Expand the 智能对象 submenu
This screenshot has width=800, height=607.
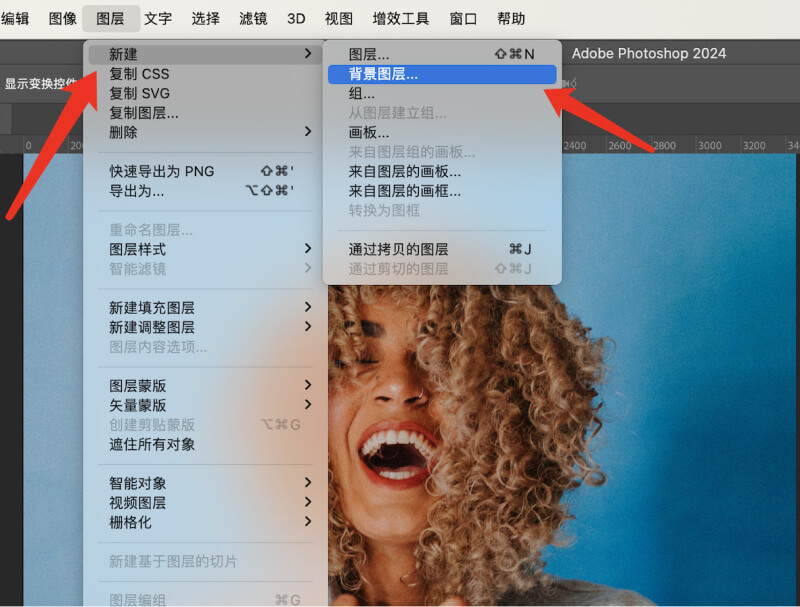[308, 483]
